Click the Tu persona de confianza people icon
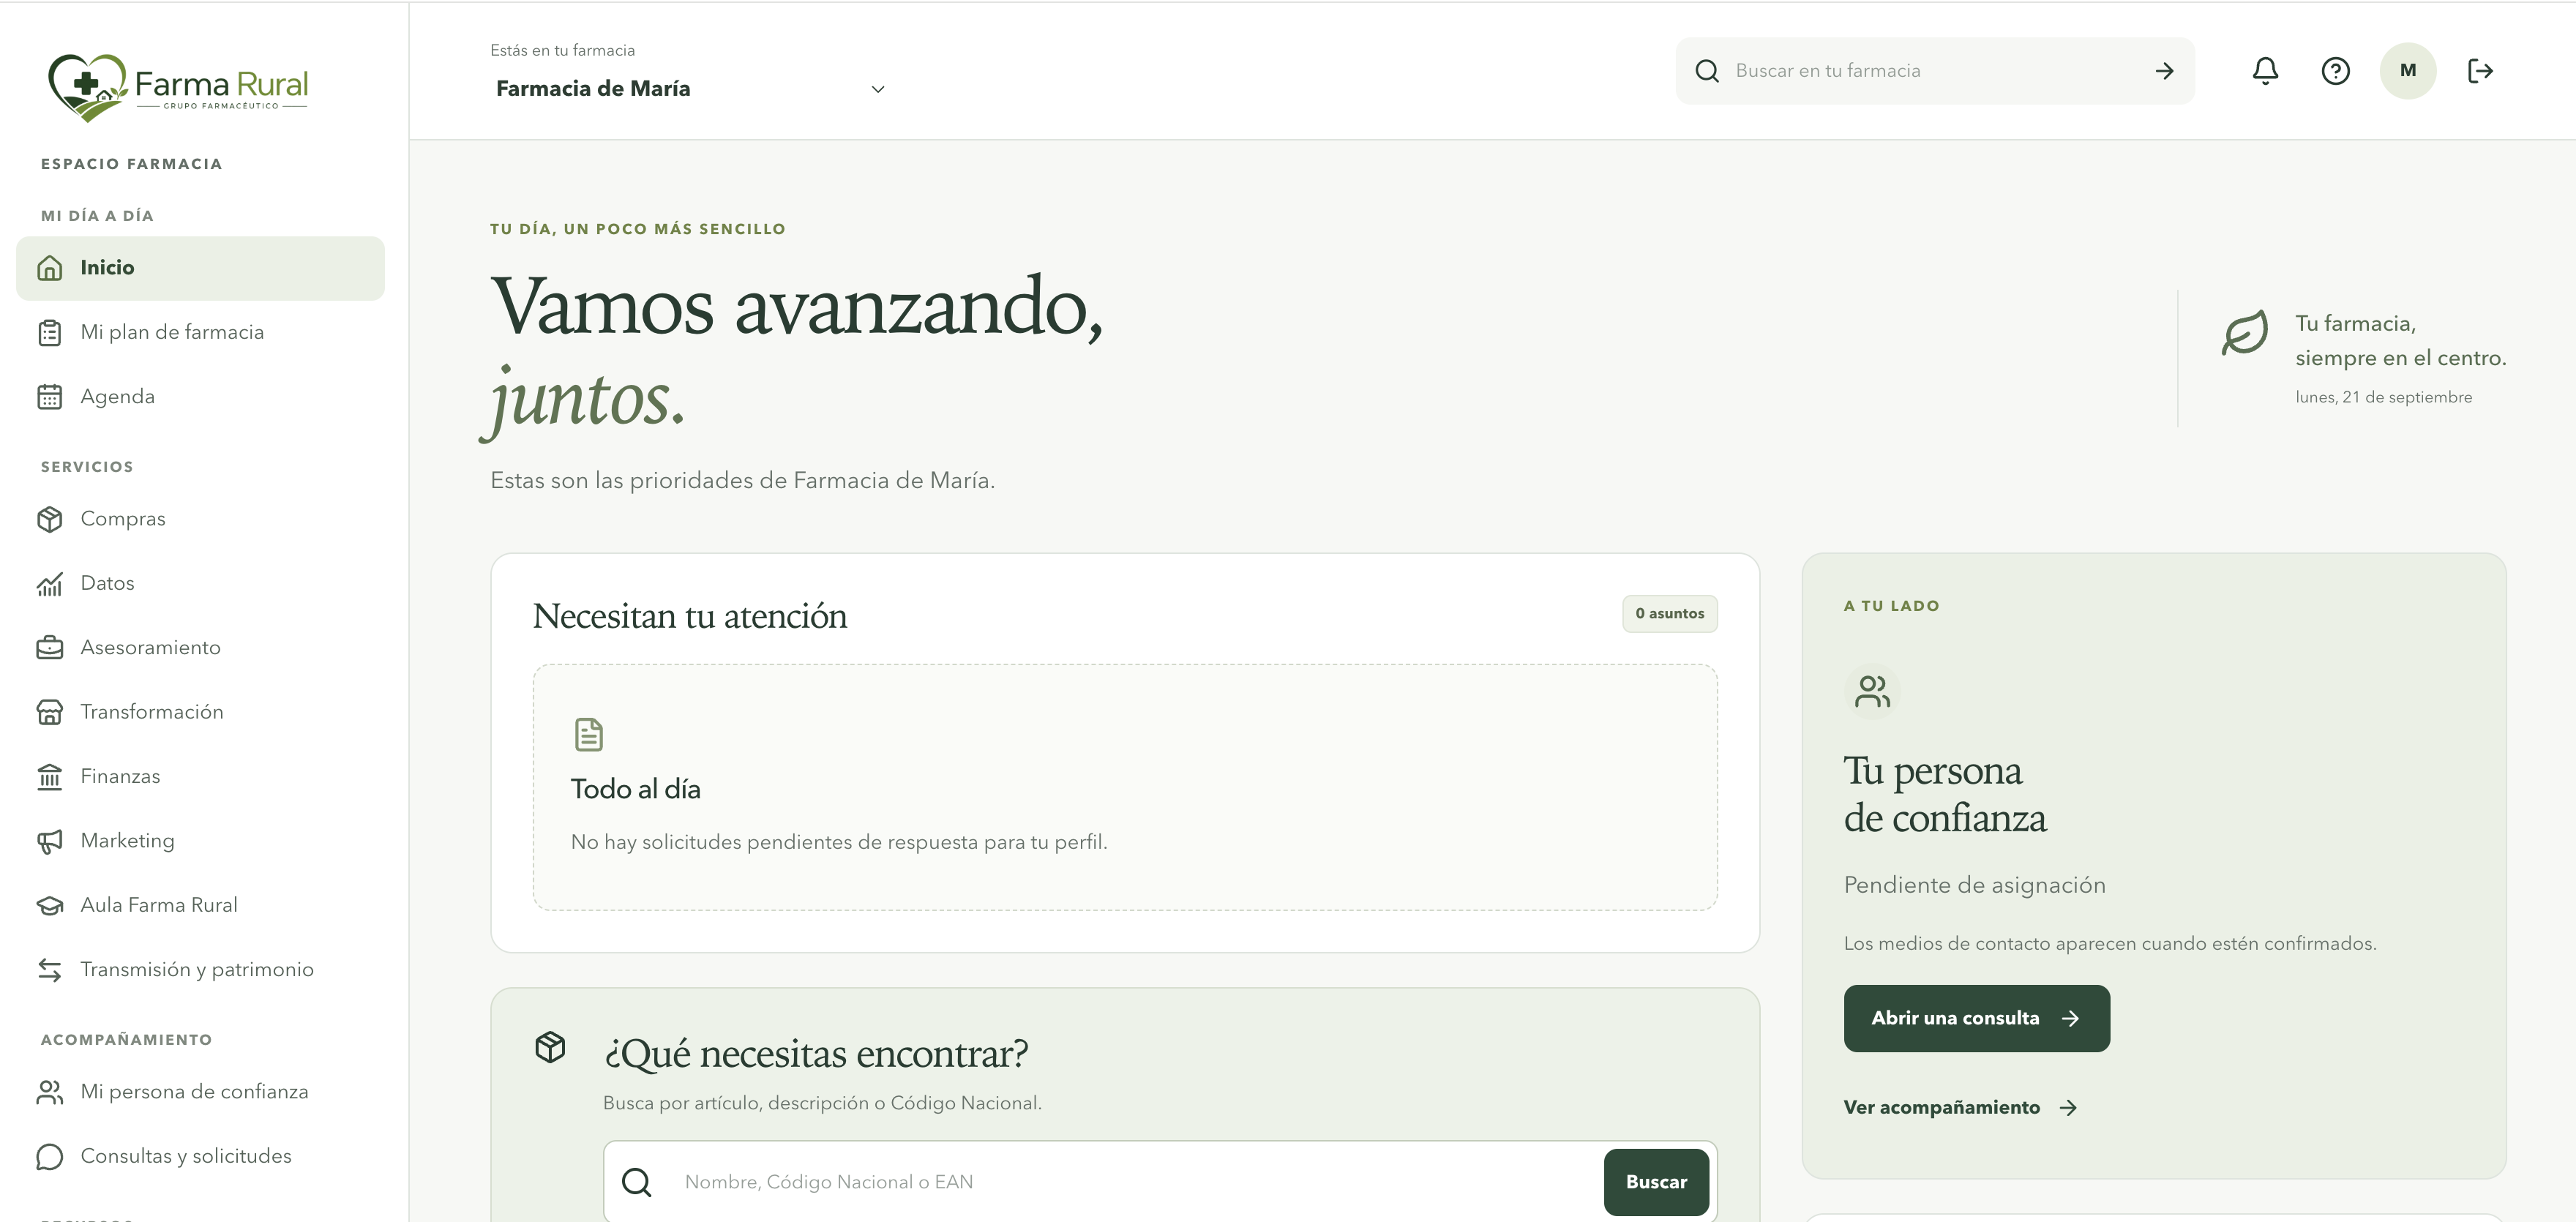2576x1222 pixels. [x=1872, y=692]
